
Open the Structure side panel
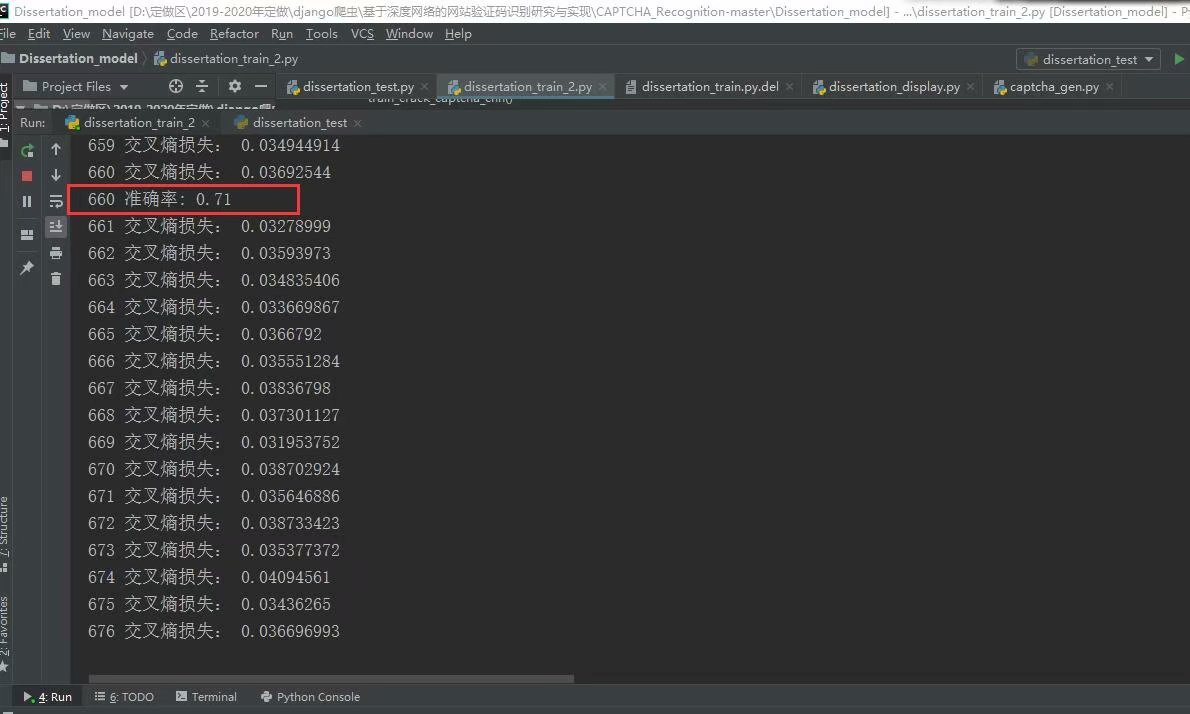[x=5, y=534]
